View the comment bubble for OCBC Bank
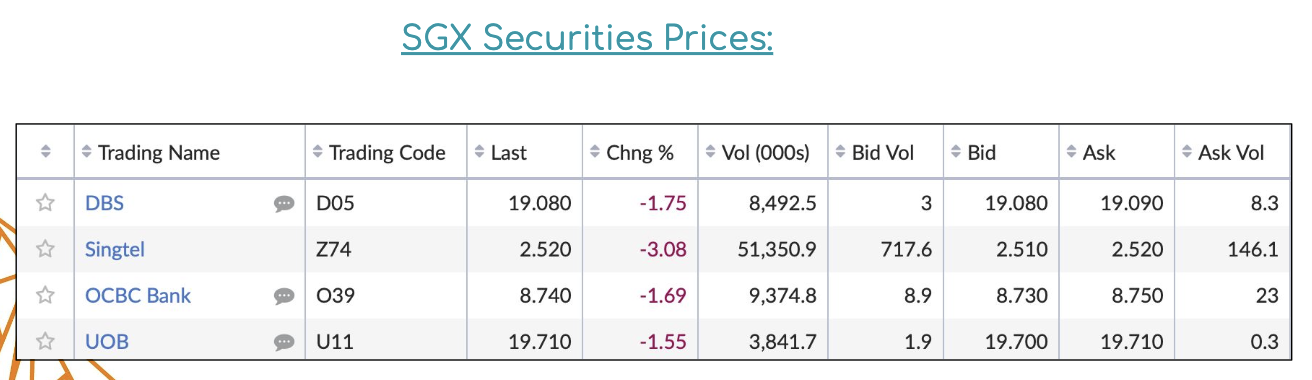The image size is (1312, 380). click(284, 296)
